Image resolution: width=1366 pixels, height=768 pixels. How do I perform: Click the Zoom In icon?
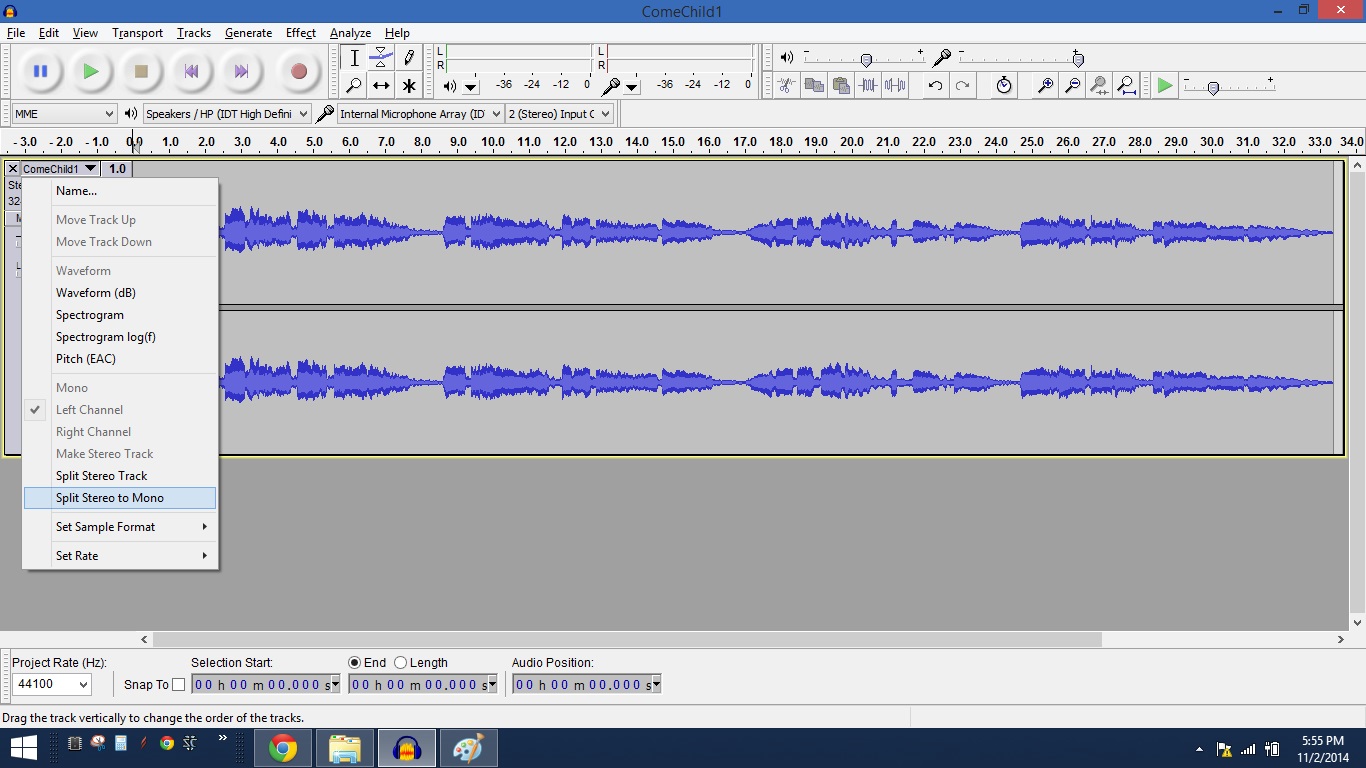(1045, 86)
